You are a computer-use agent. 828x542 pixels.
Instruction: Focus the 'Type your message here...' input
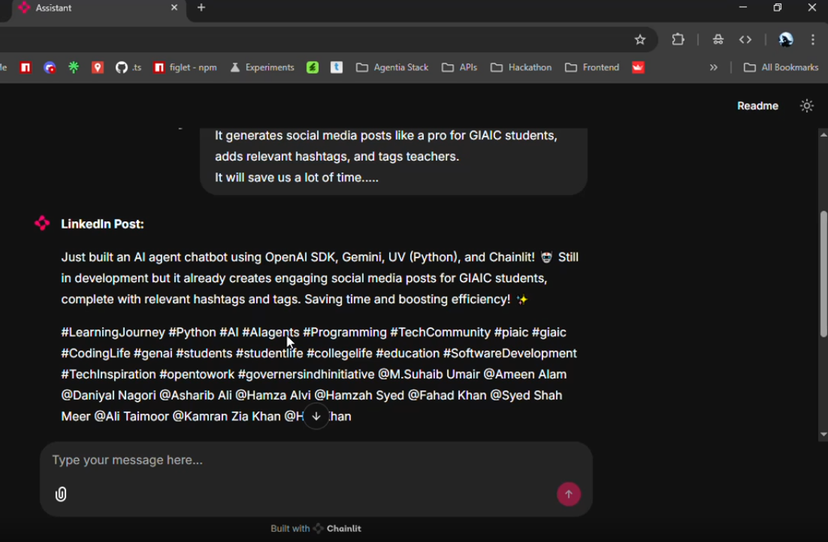[316, 460]
